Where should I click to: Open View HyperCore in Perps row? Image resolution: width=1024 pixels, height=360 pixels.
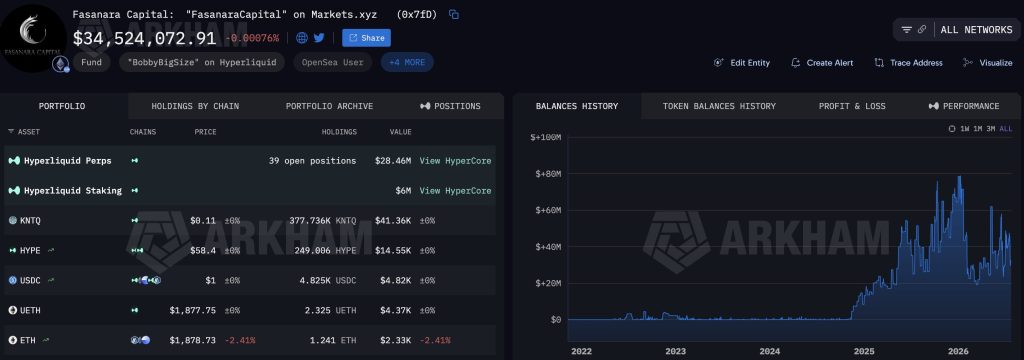pyautogui.click(x=455, y=161)
